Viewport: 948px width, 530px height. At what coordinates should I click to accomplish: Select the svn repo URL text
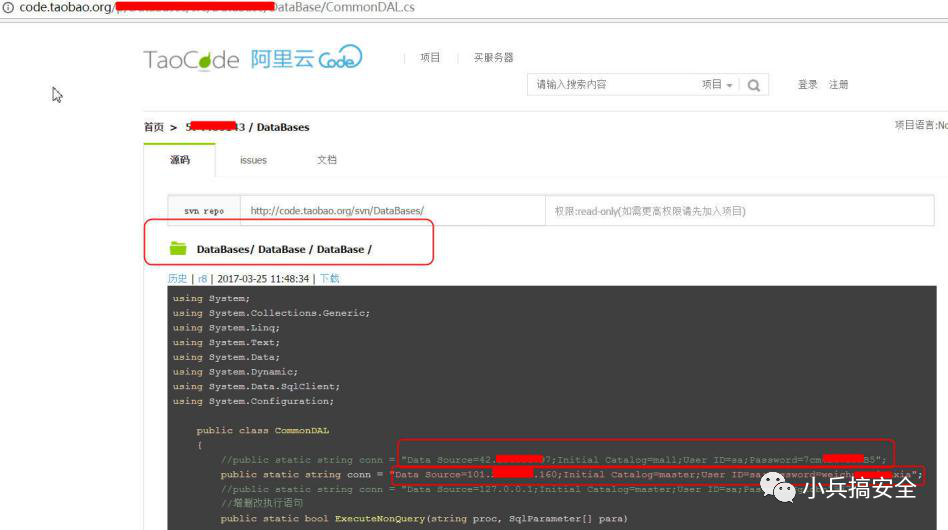[337, 211]
